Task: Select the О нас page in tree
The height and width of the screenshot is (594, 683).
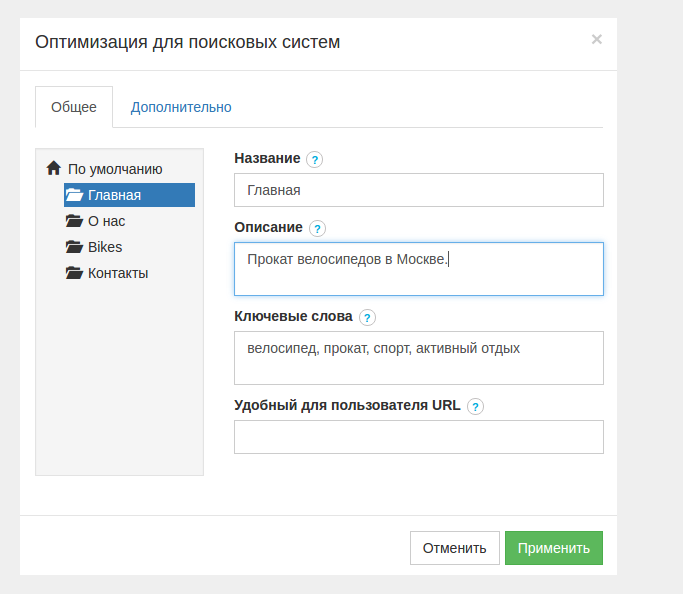Action: (106, 221)
